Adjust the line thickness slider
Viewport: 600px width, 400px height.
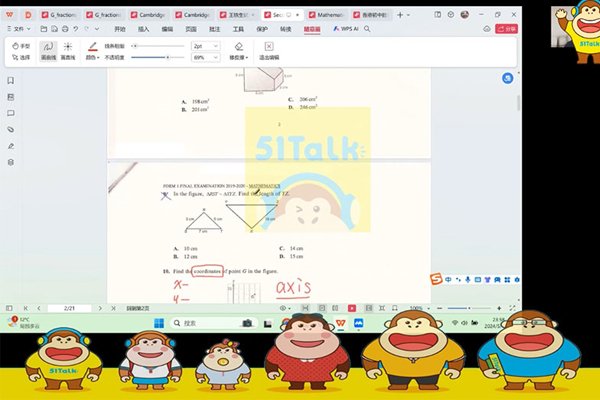(x=158, y=46)
